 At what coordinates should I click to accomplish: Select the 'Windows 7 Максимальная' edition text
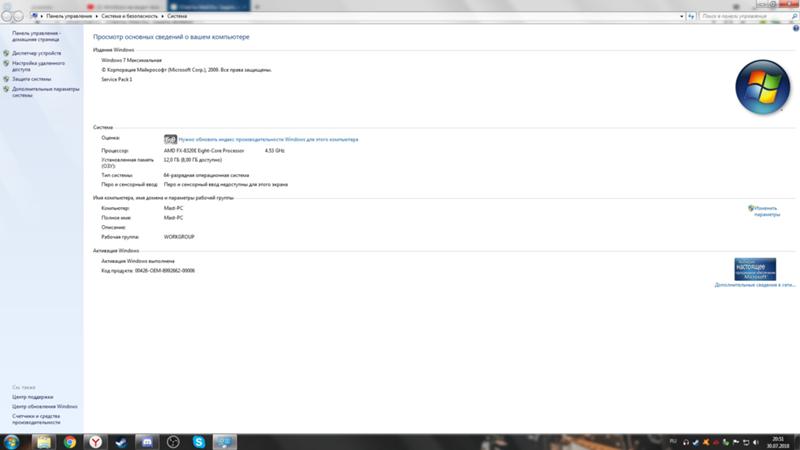(131, 60)
